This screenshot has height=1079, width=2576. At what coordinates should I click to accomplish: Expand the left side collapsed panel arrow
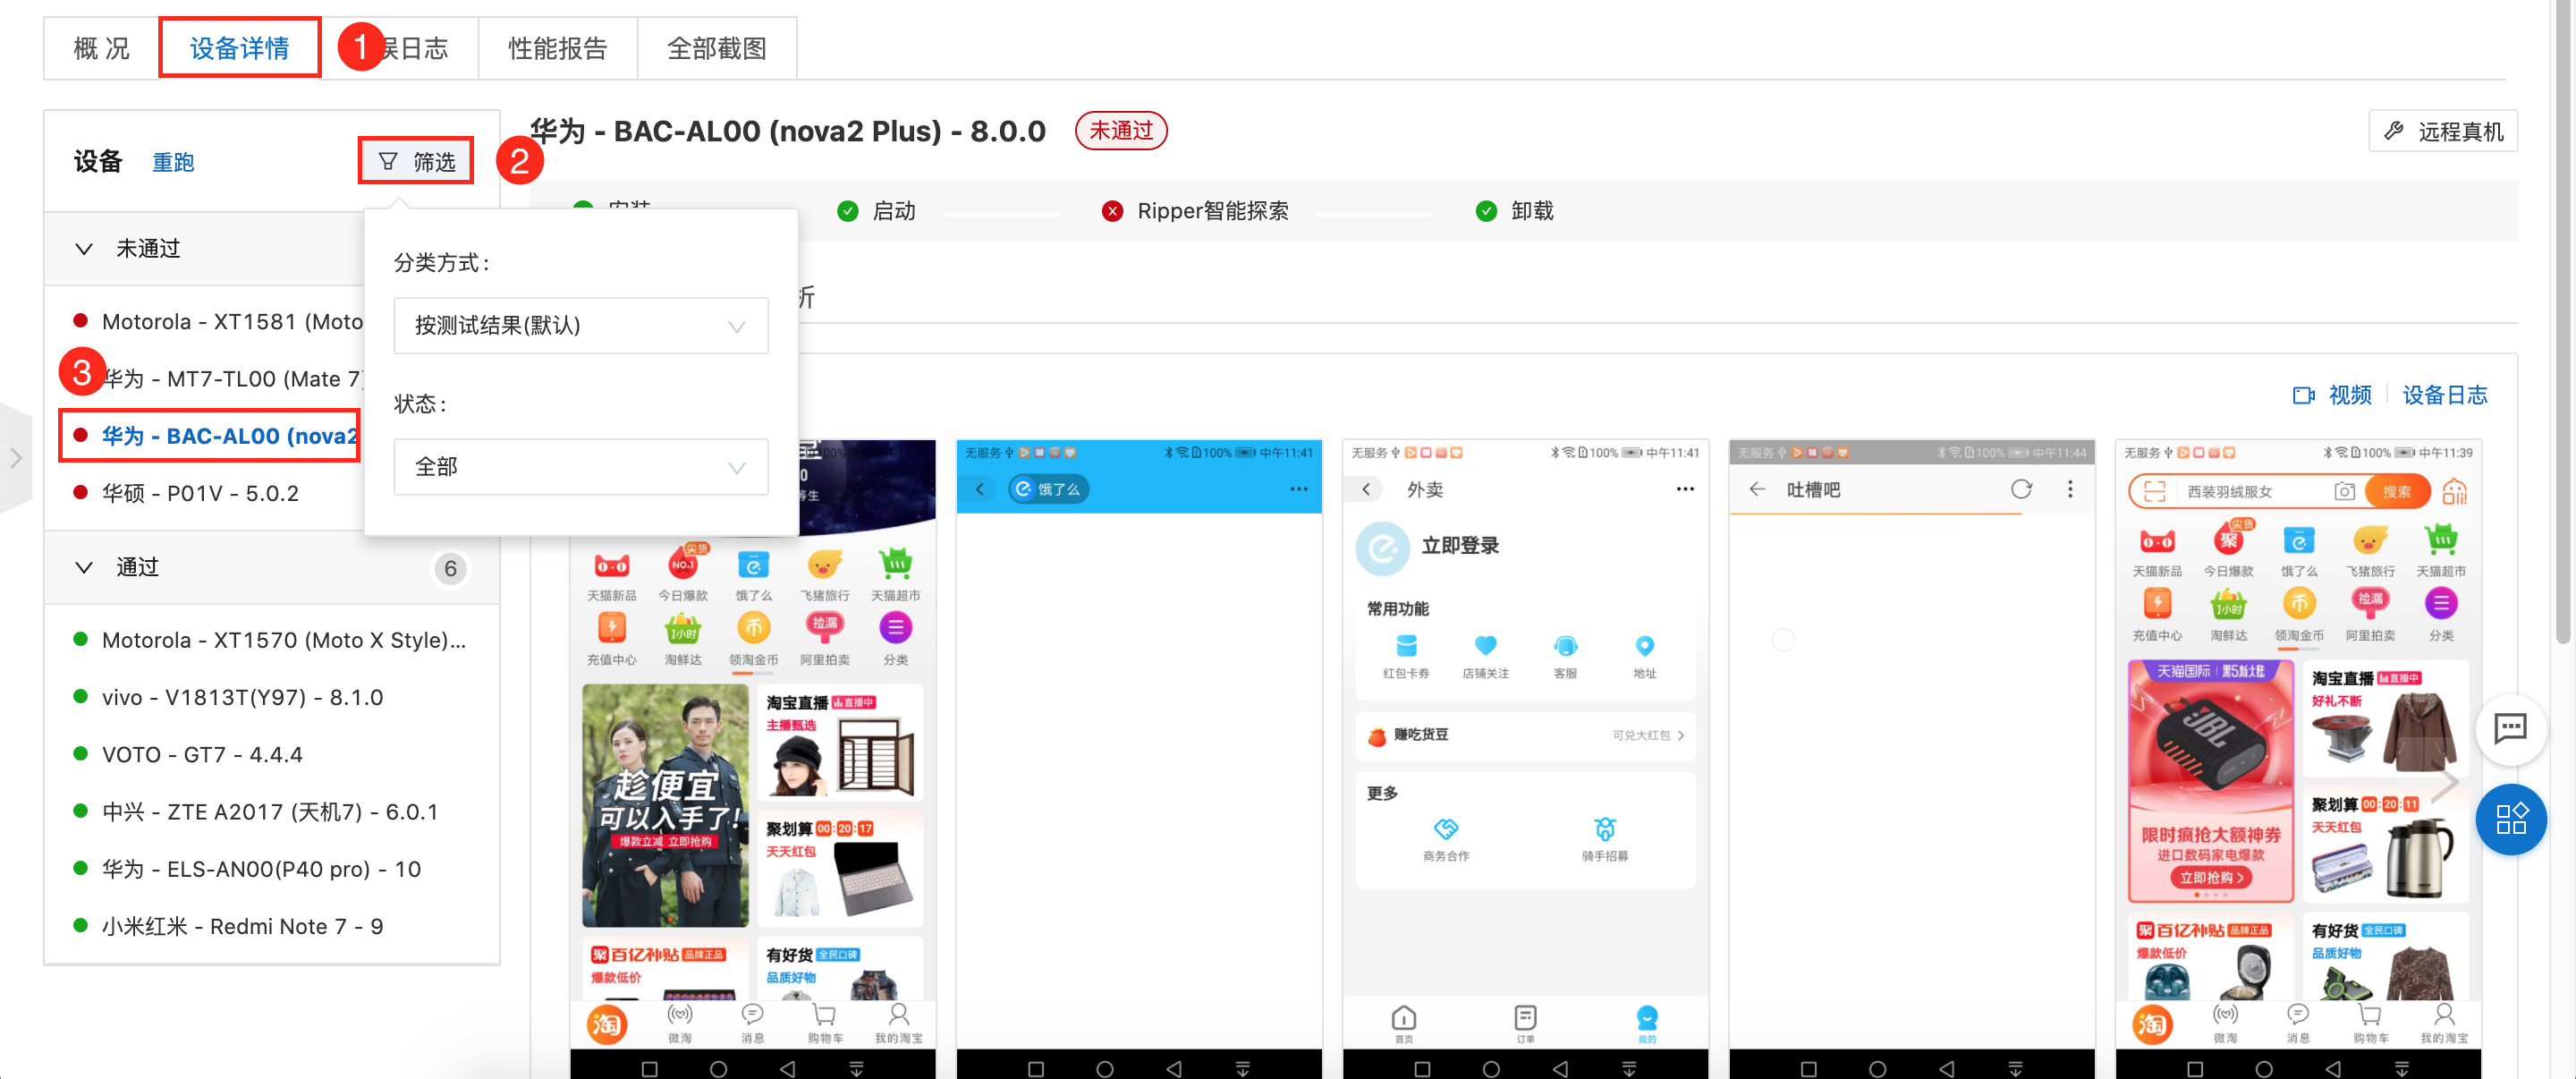pos(16,458)
